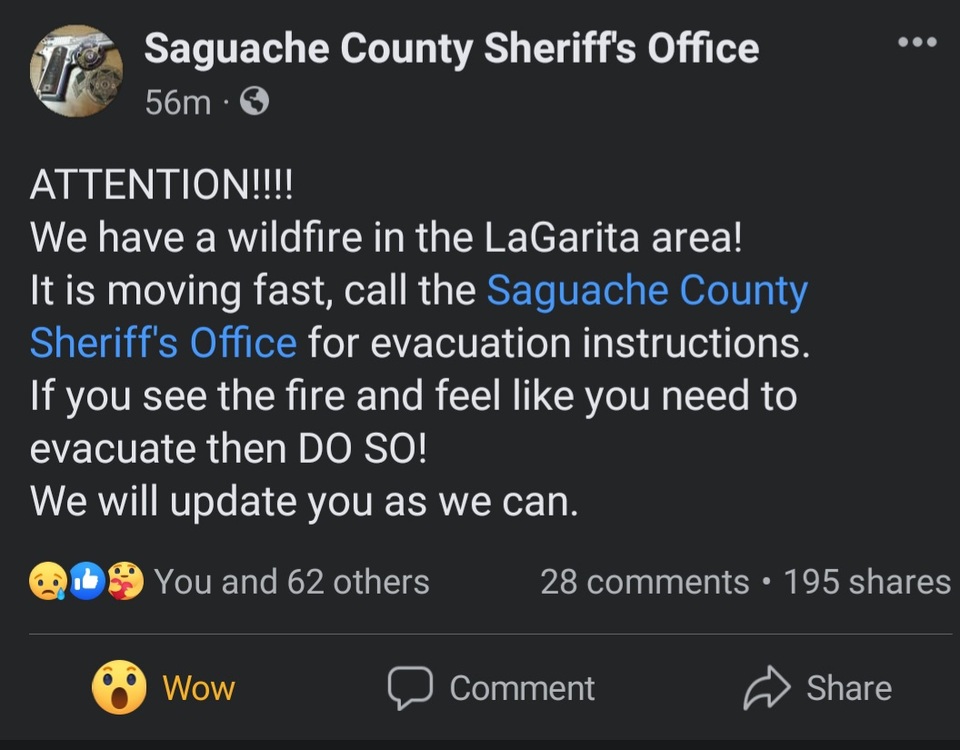960x750 pixels.
Task: Click the 56m post timestamp
Action: click(x=178, y=101)
